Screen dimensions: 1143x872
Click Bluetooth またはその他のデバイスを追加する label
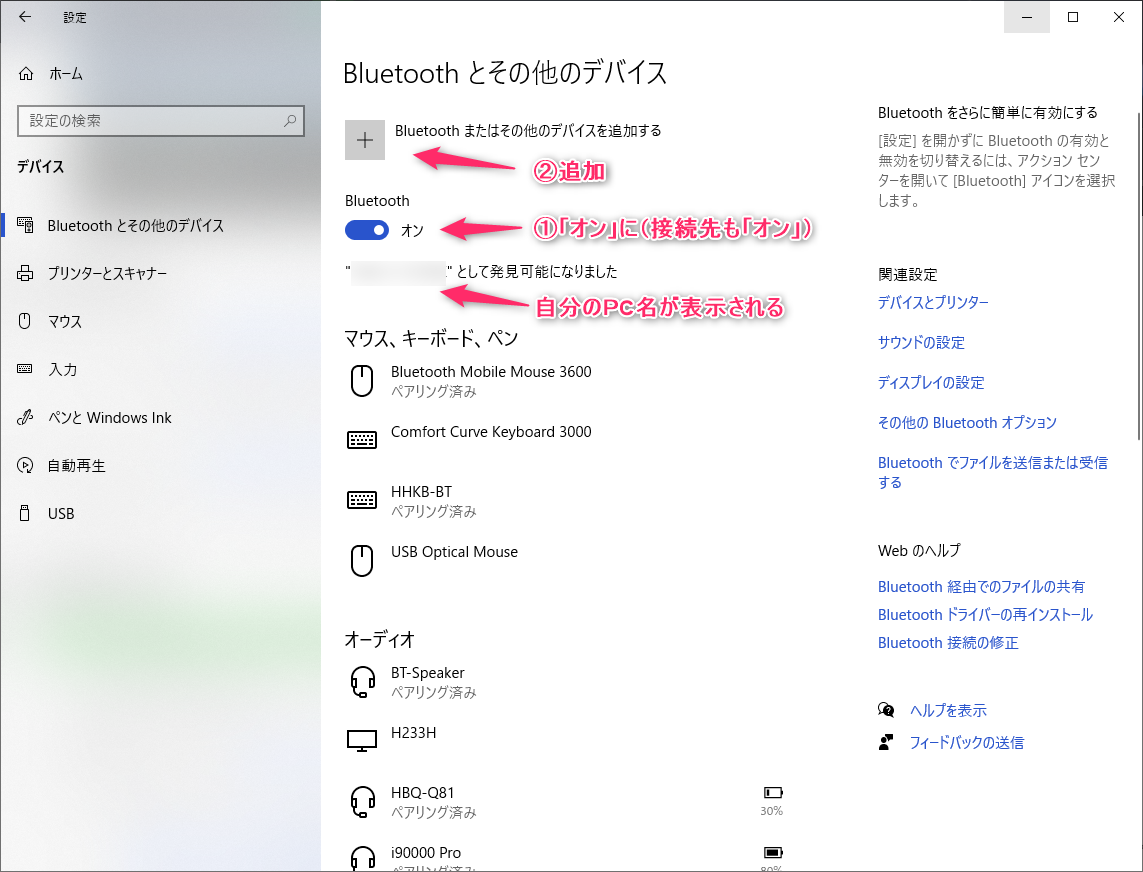pos(528,131)
